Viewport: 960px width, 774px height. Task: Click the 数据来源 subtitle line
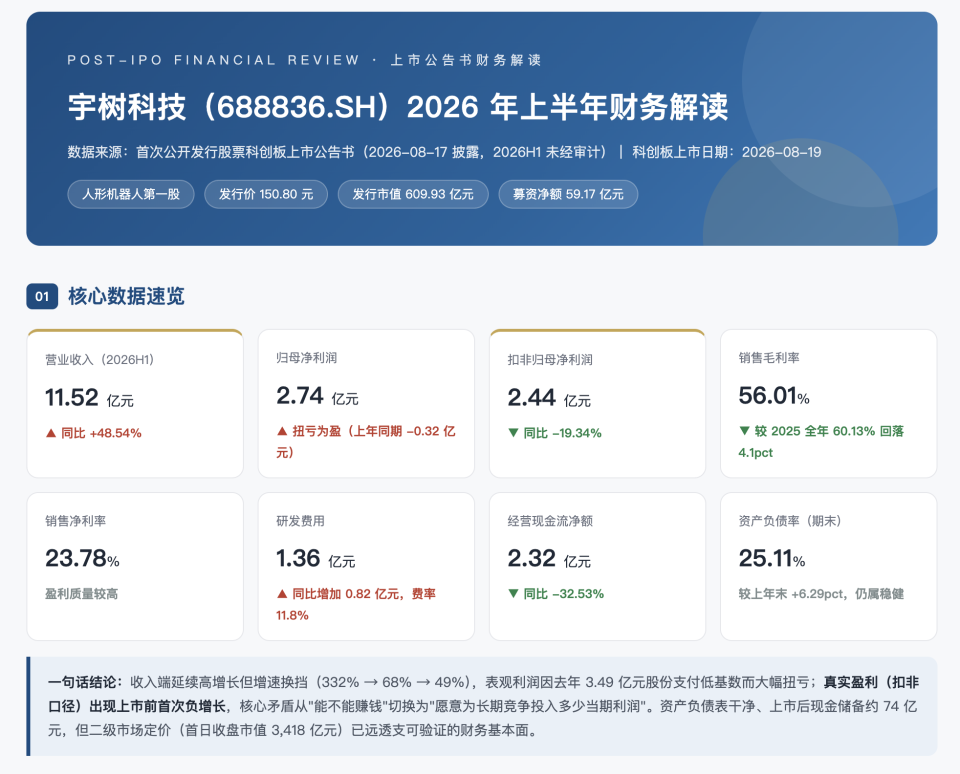(x=444, y=152)
